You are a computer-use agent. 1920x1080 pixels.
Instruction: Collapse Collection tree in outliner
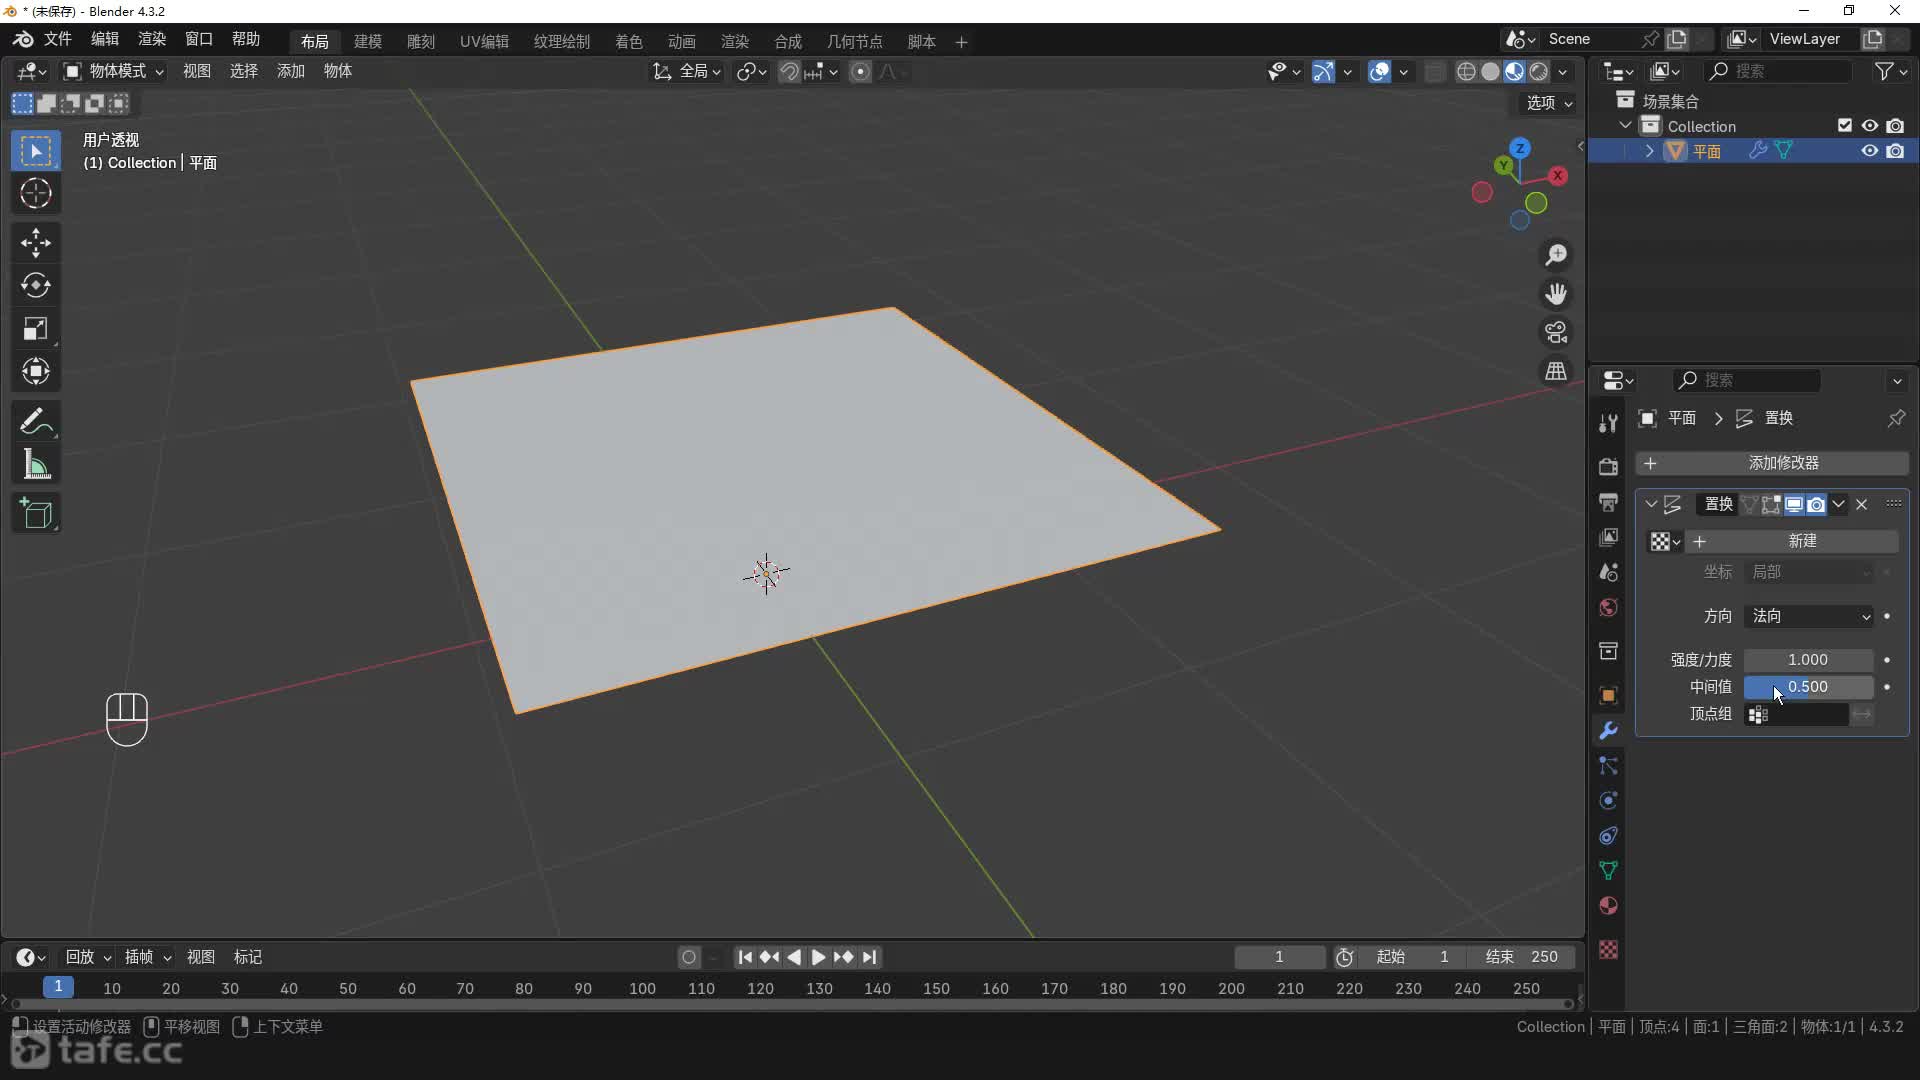coord(1625,126)
